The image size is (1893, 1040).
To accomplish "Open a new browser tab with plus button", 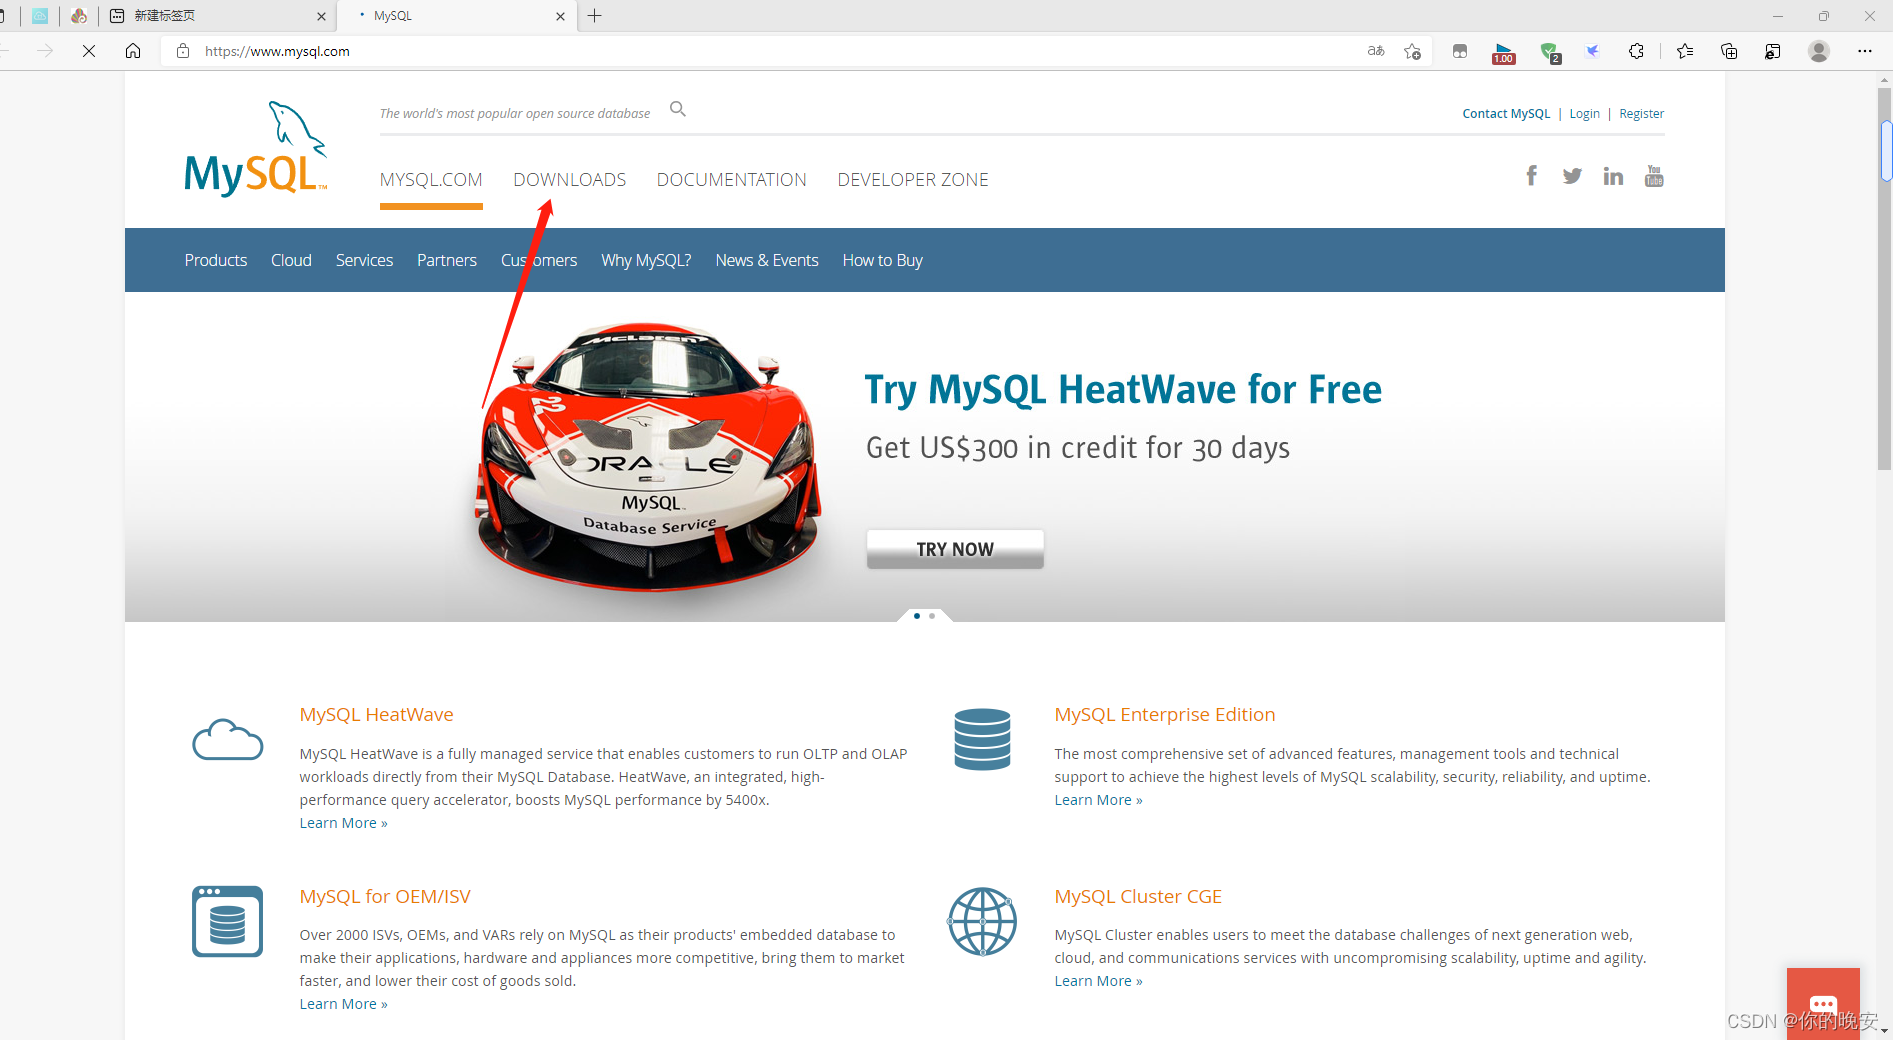I will tap(595, 16).
